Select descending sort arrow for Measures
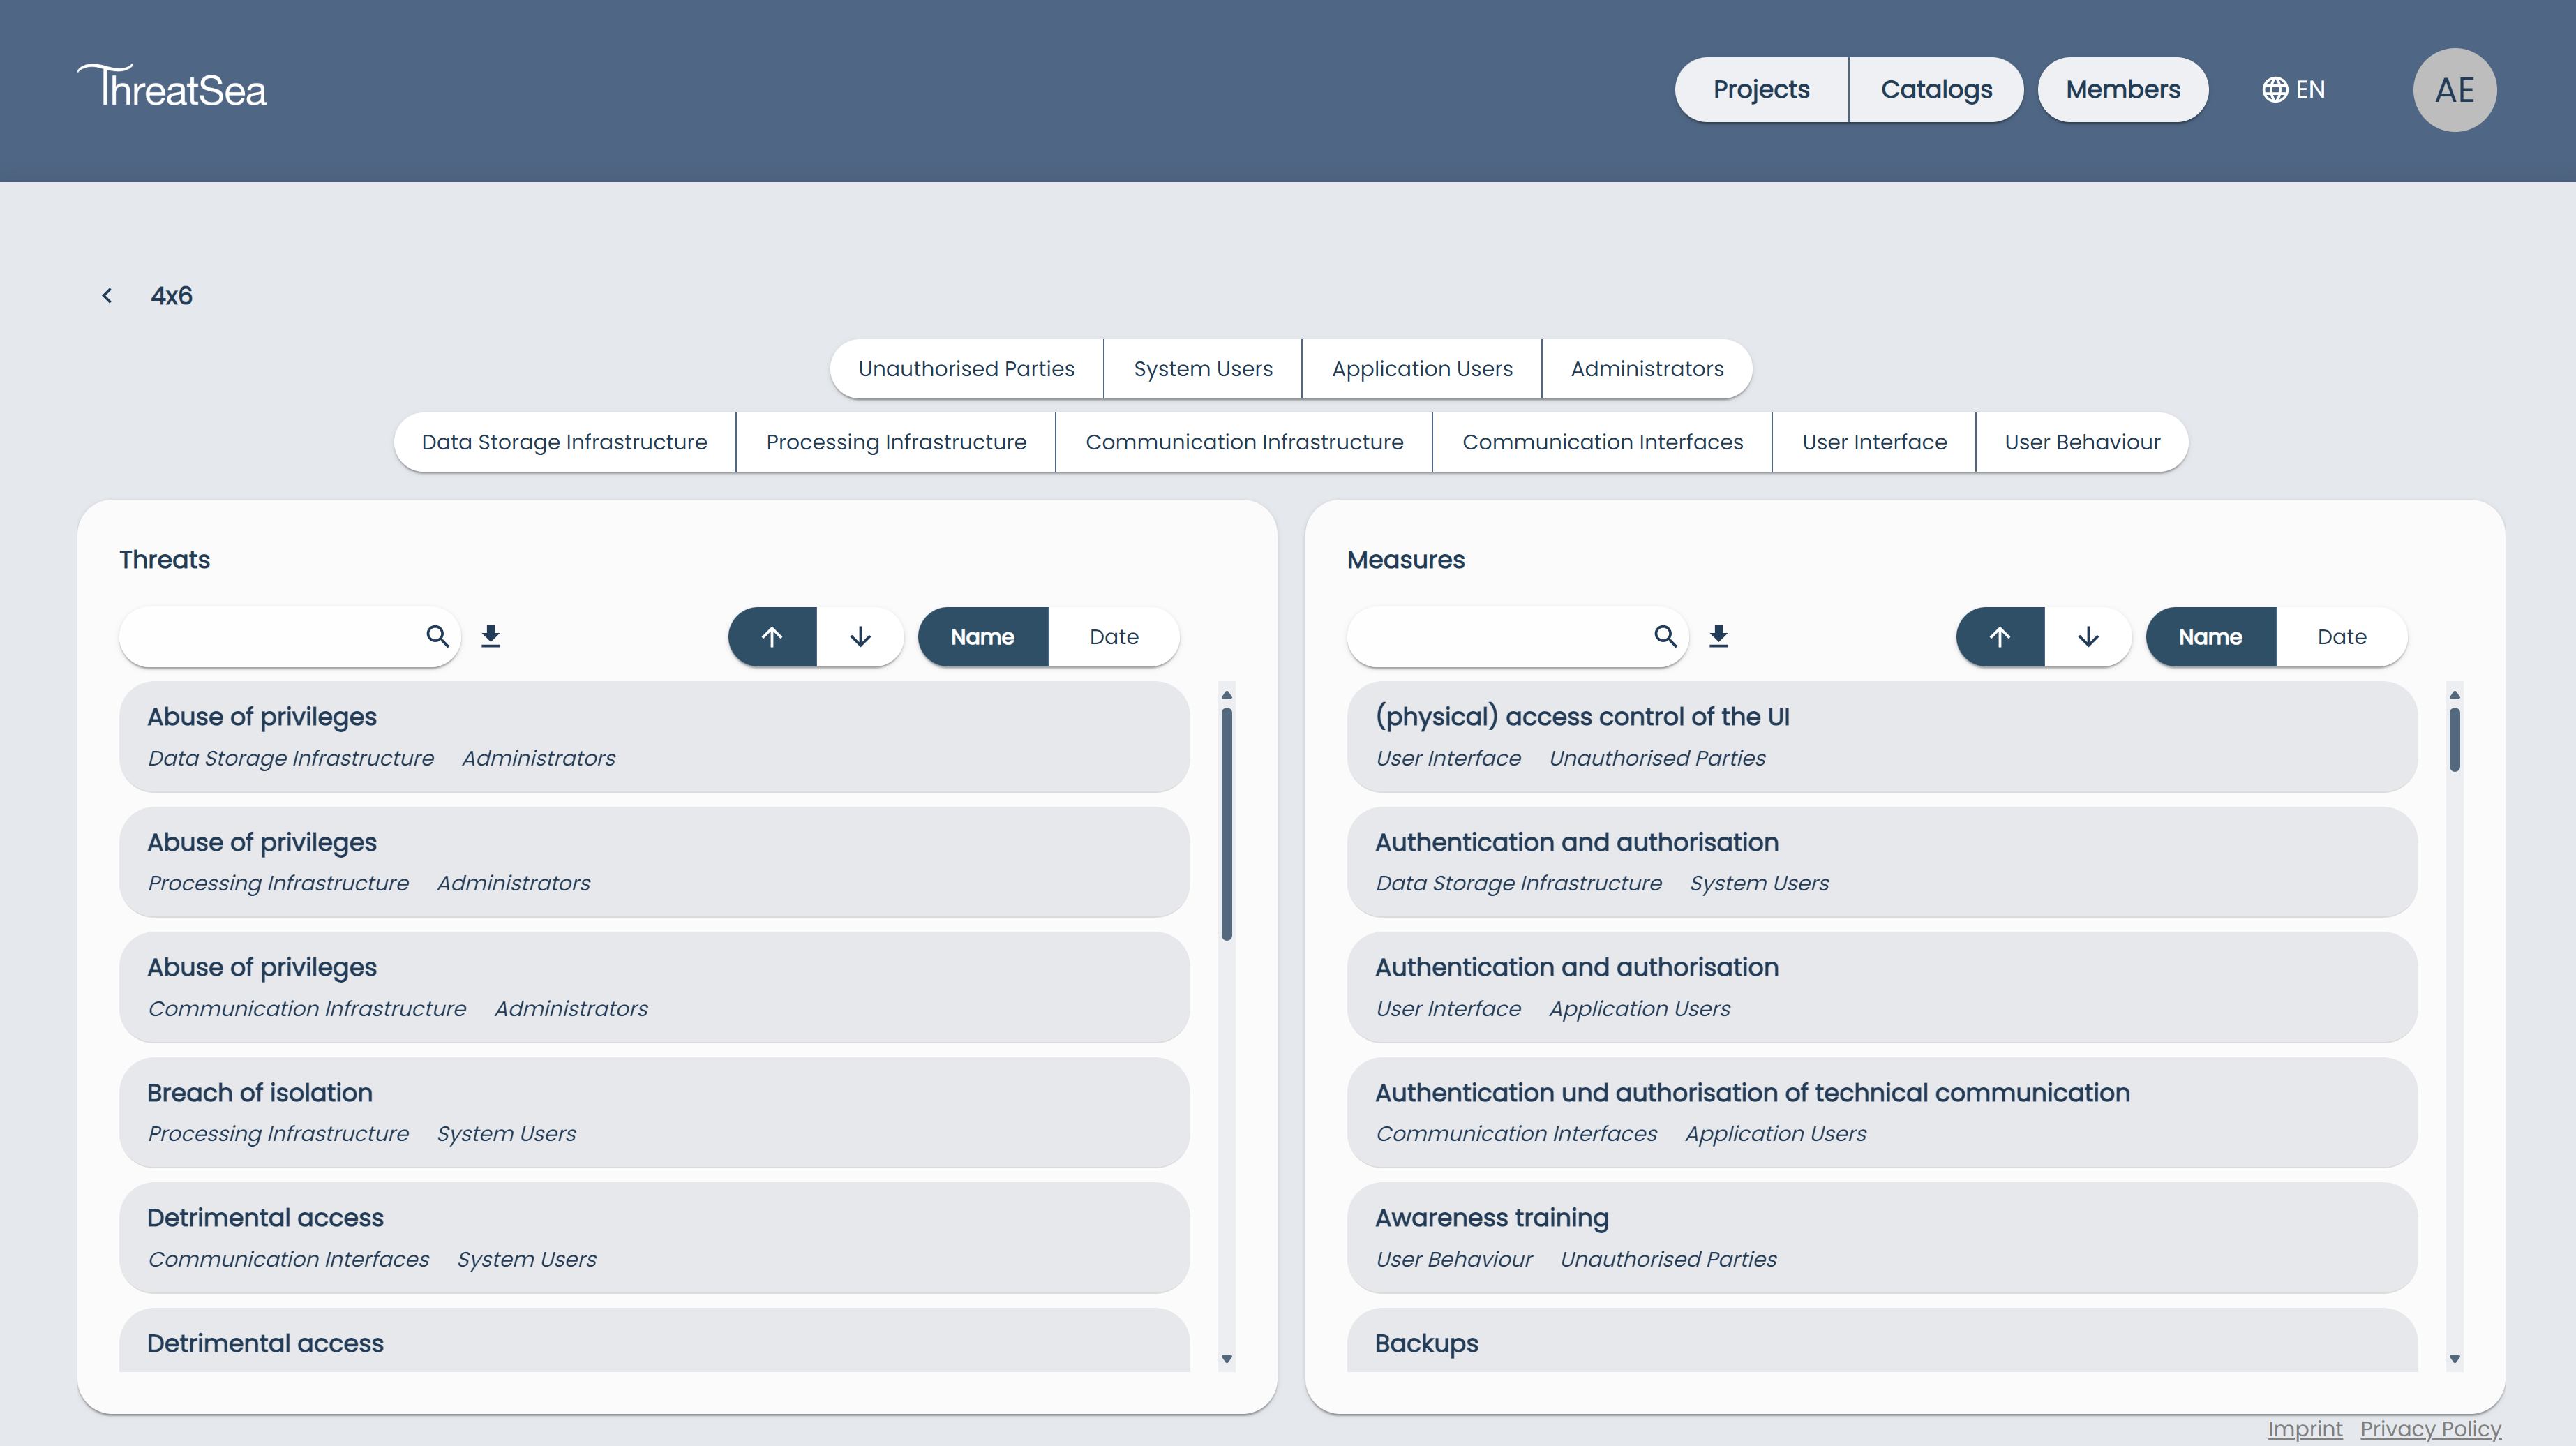This screenshot has width=2576, height=1446. (x=2088, y=637)
